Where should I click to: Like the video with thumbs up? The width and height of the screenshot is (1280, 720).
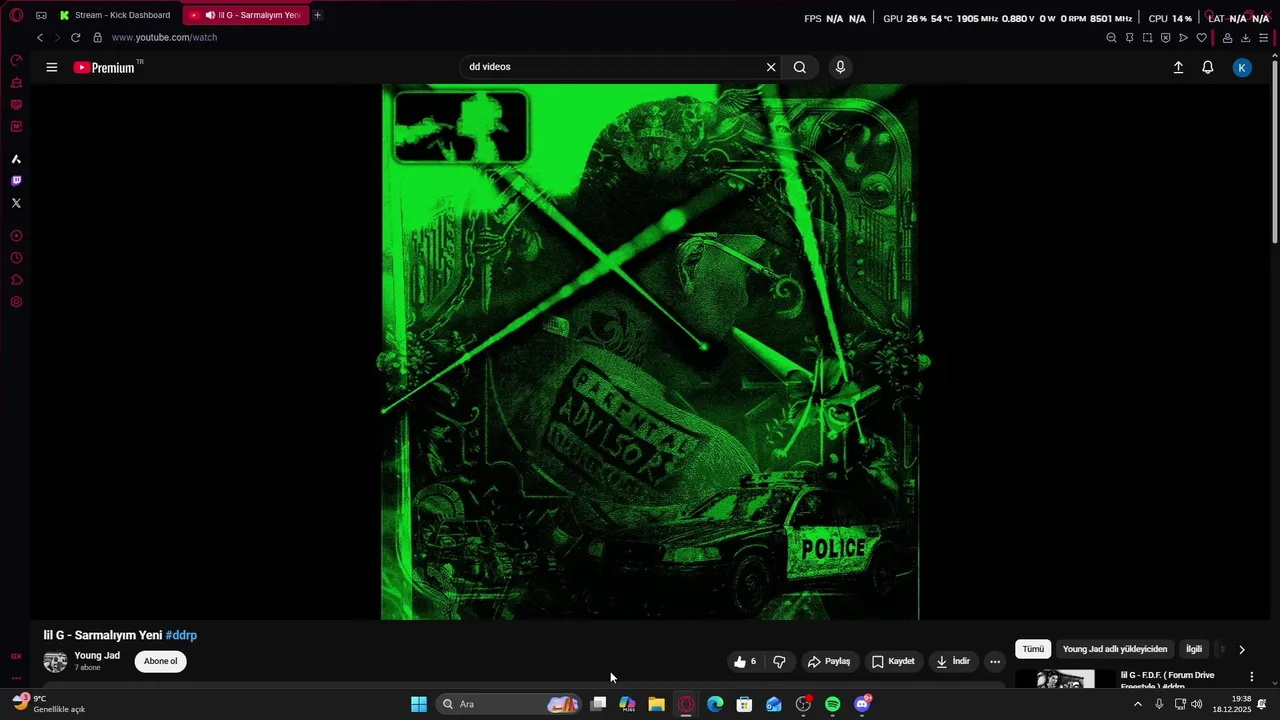point(745,661)
